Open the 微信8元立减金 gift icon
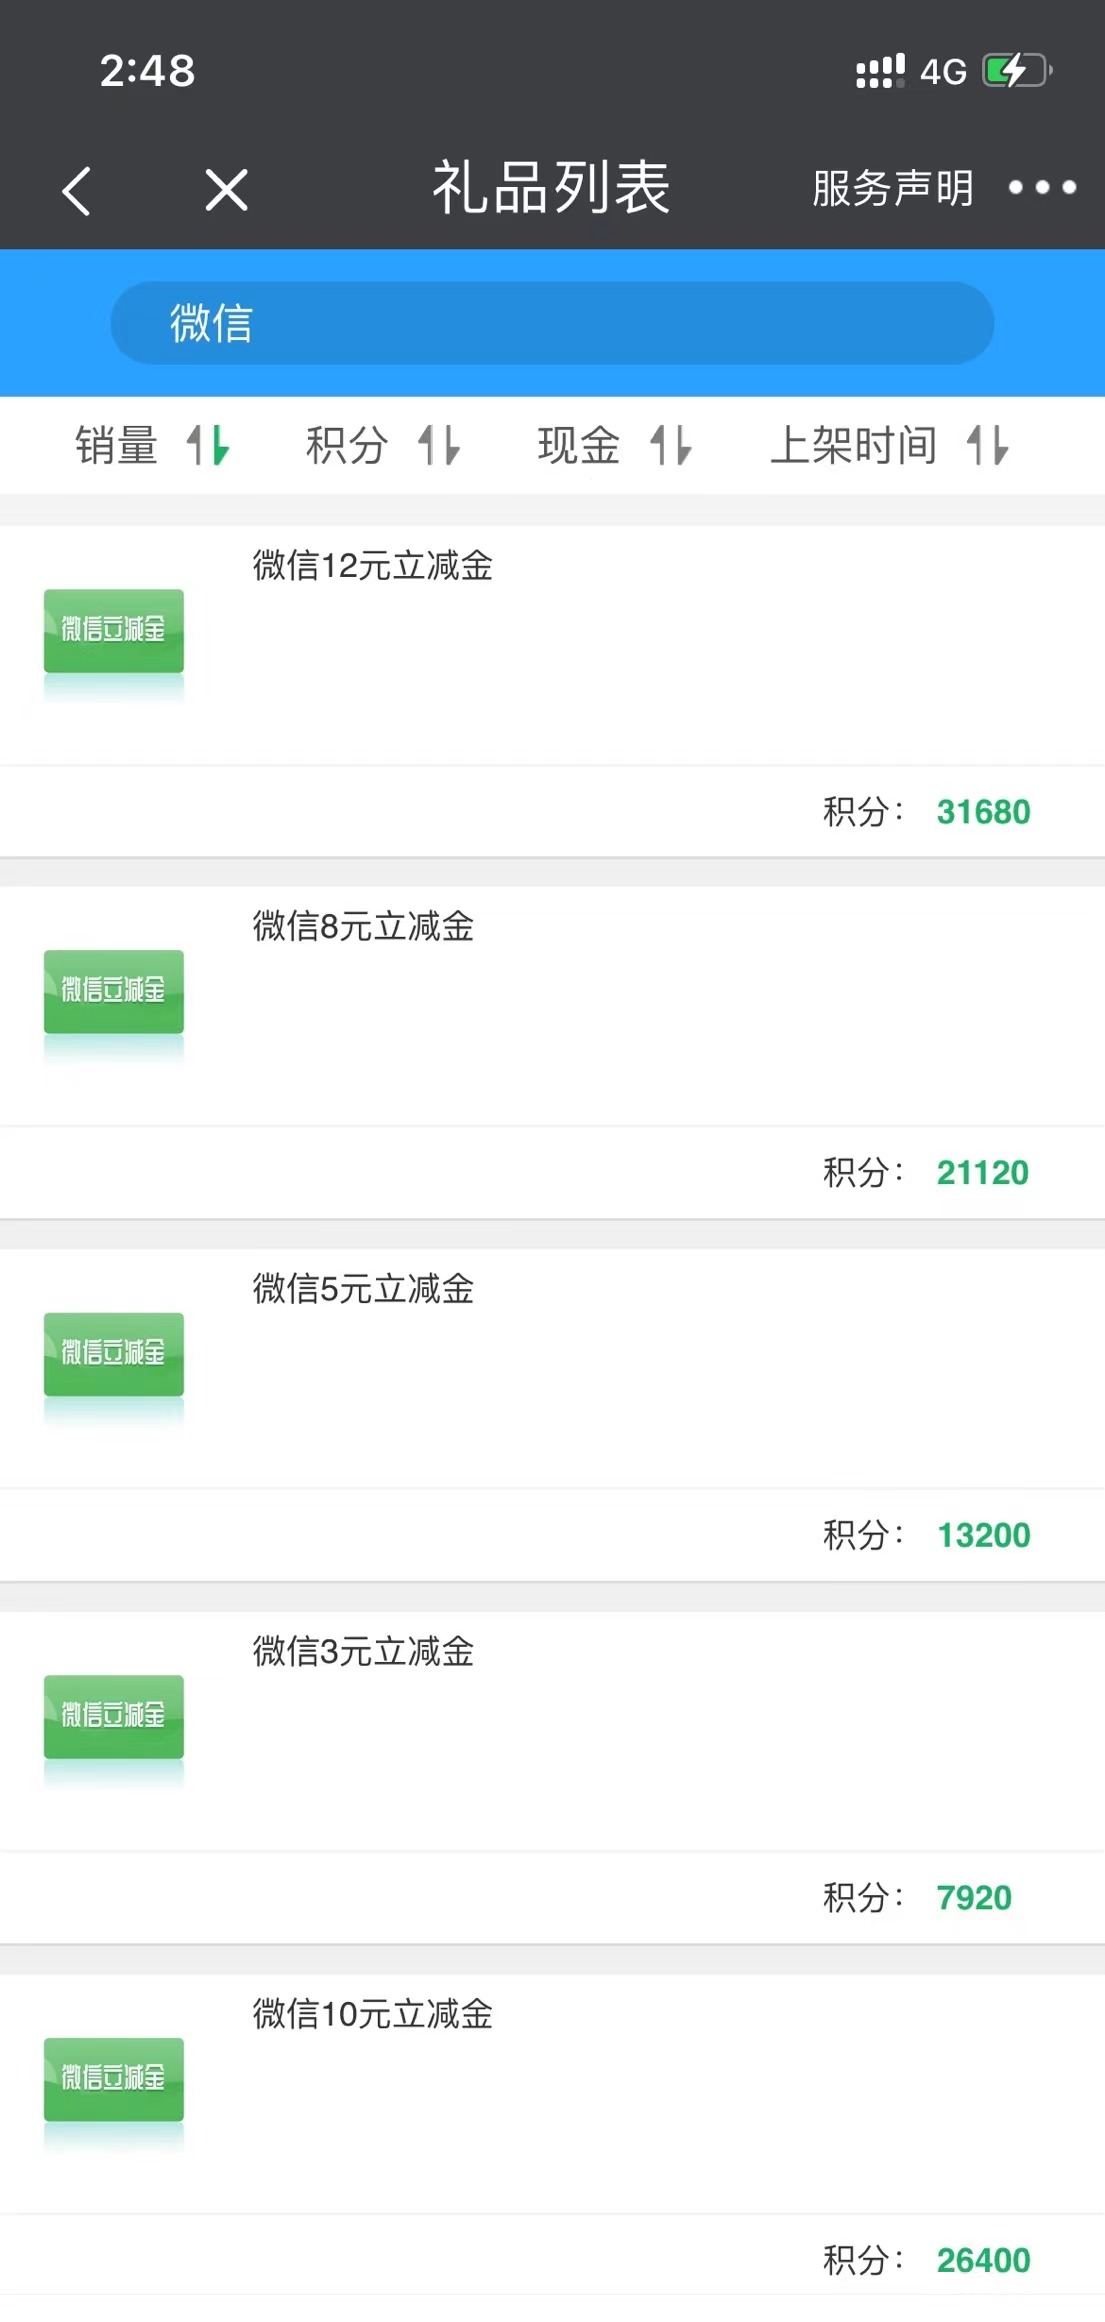Screen dimensions: 1105x2322 tap(114, 992)
